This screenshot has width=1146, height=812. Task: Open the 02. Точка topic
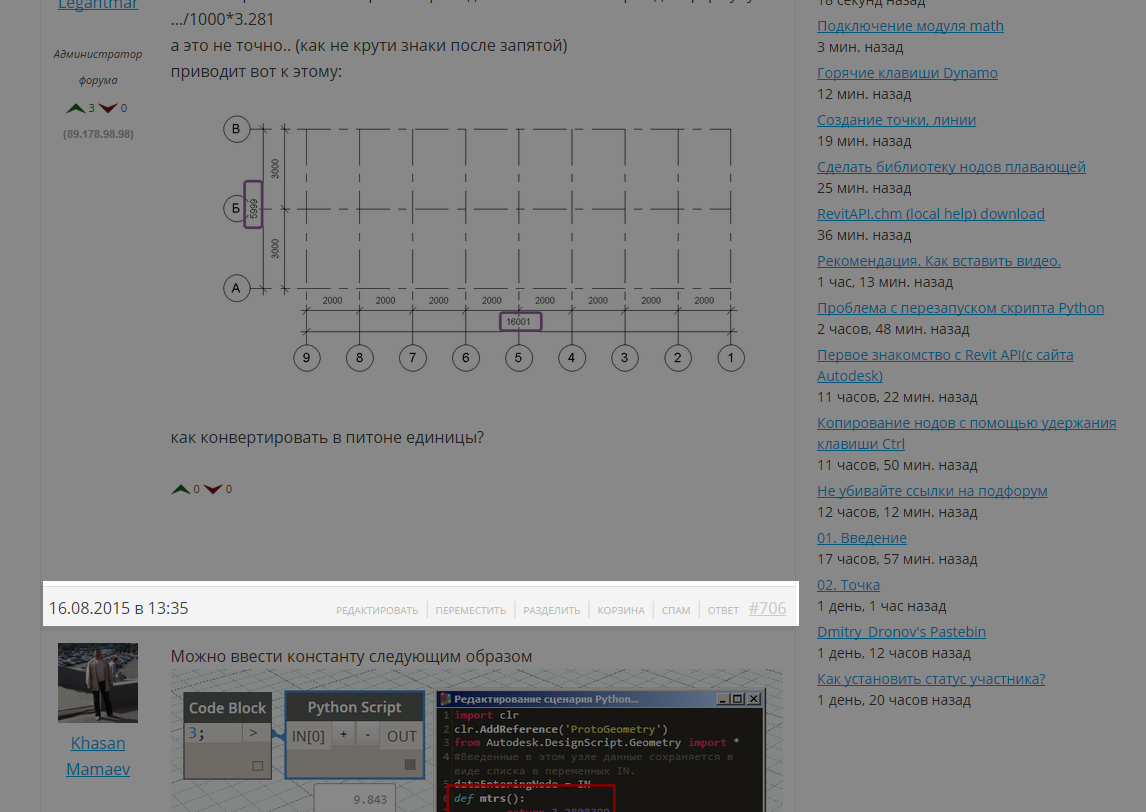[848, 585]
